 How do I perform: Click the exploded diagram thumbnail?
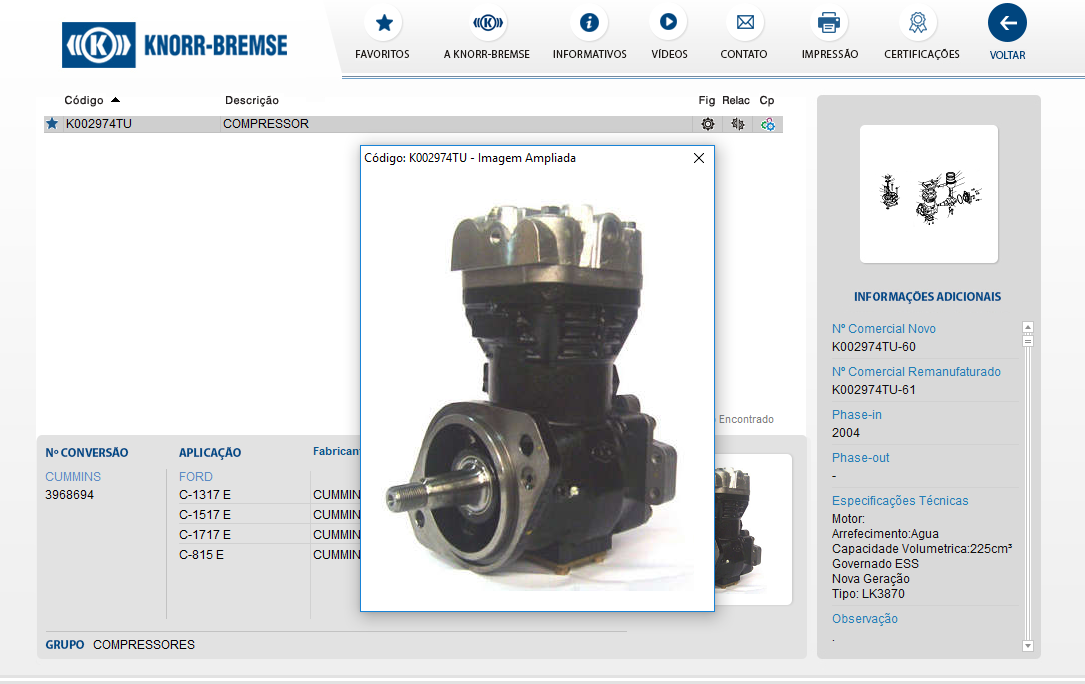[x=928, y=193]
